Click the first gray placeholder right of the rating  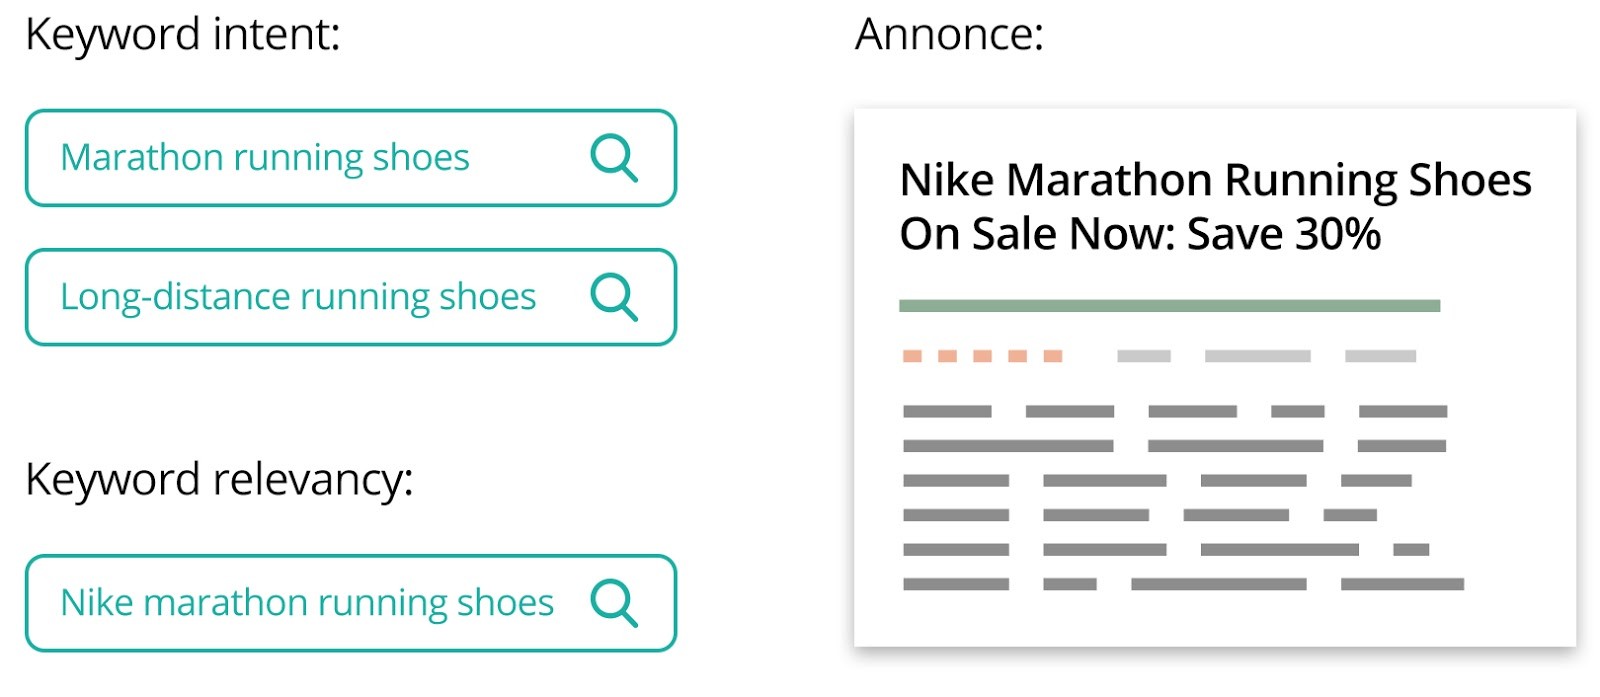(1143, 356)
